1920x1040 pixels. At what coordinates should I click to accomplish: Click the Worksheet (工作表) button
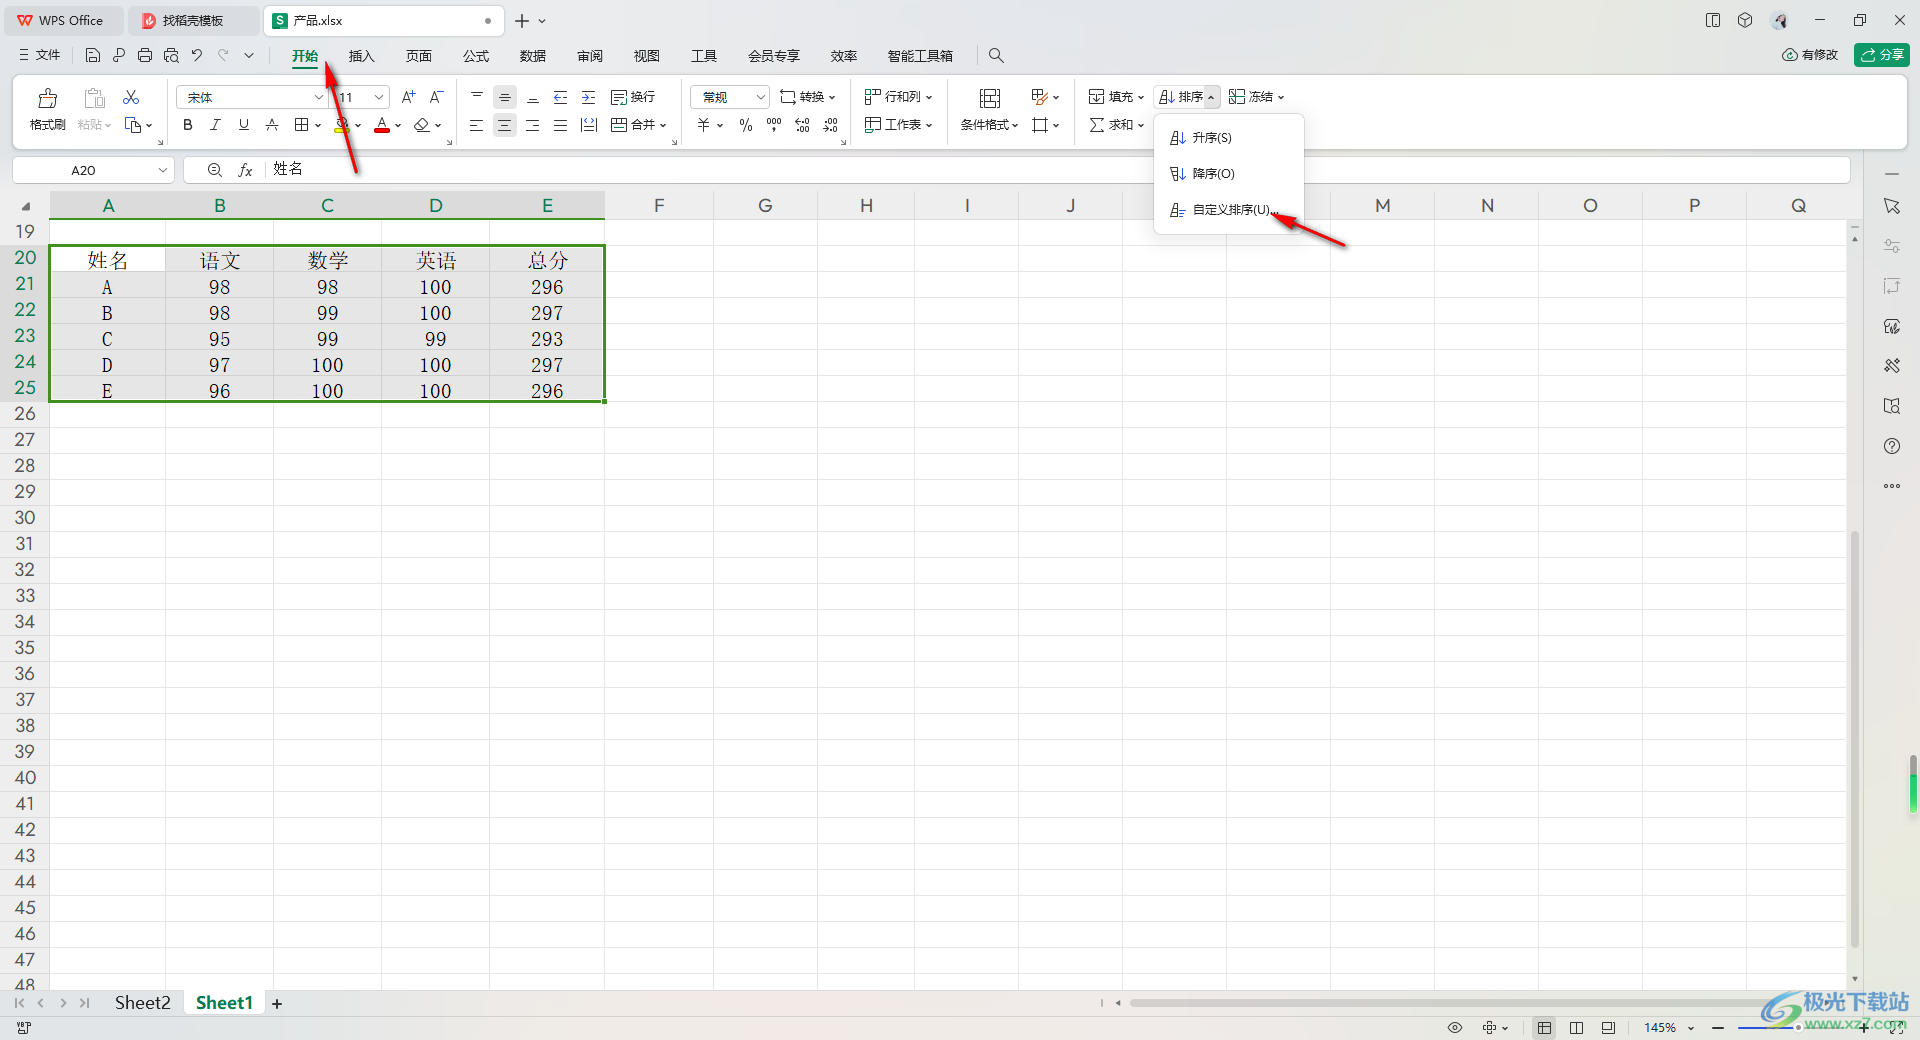pyautogui.click(x=899, y=125)
